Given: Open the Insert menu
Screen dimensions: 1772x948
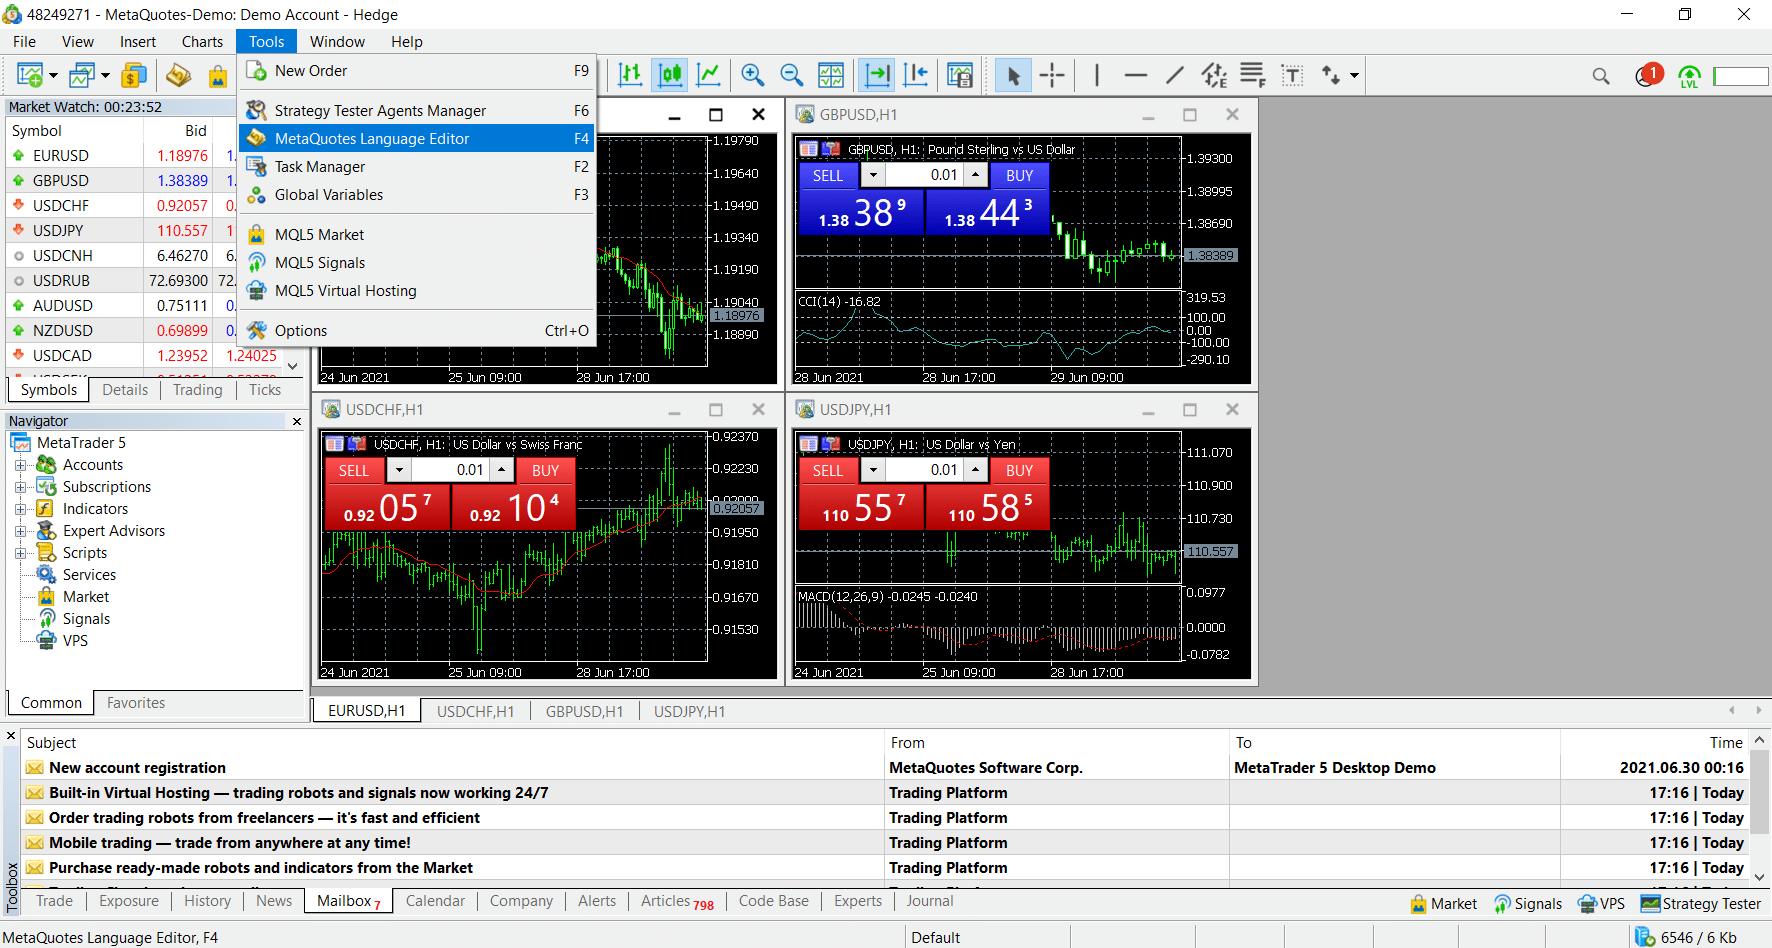Looking at the screenshot, I should pyautogui.click(x=138, y=42).
